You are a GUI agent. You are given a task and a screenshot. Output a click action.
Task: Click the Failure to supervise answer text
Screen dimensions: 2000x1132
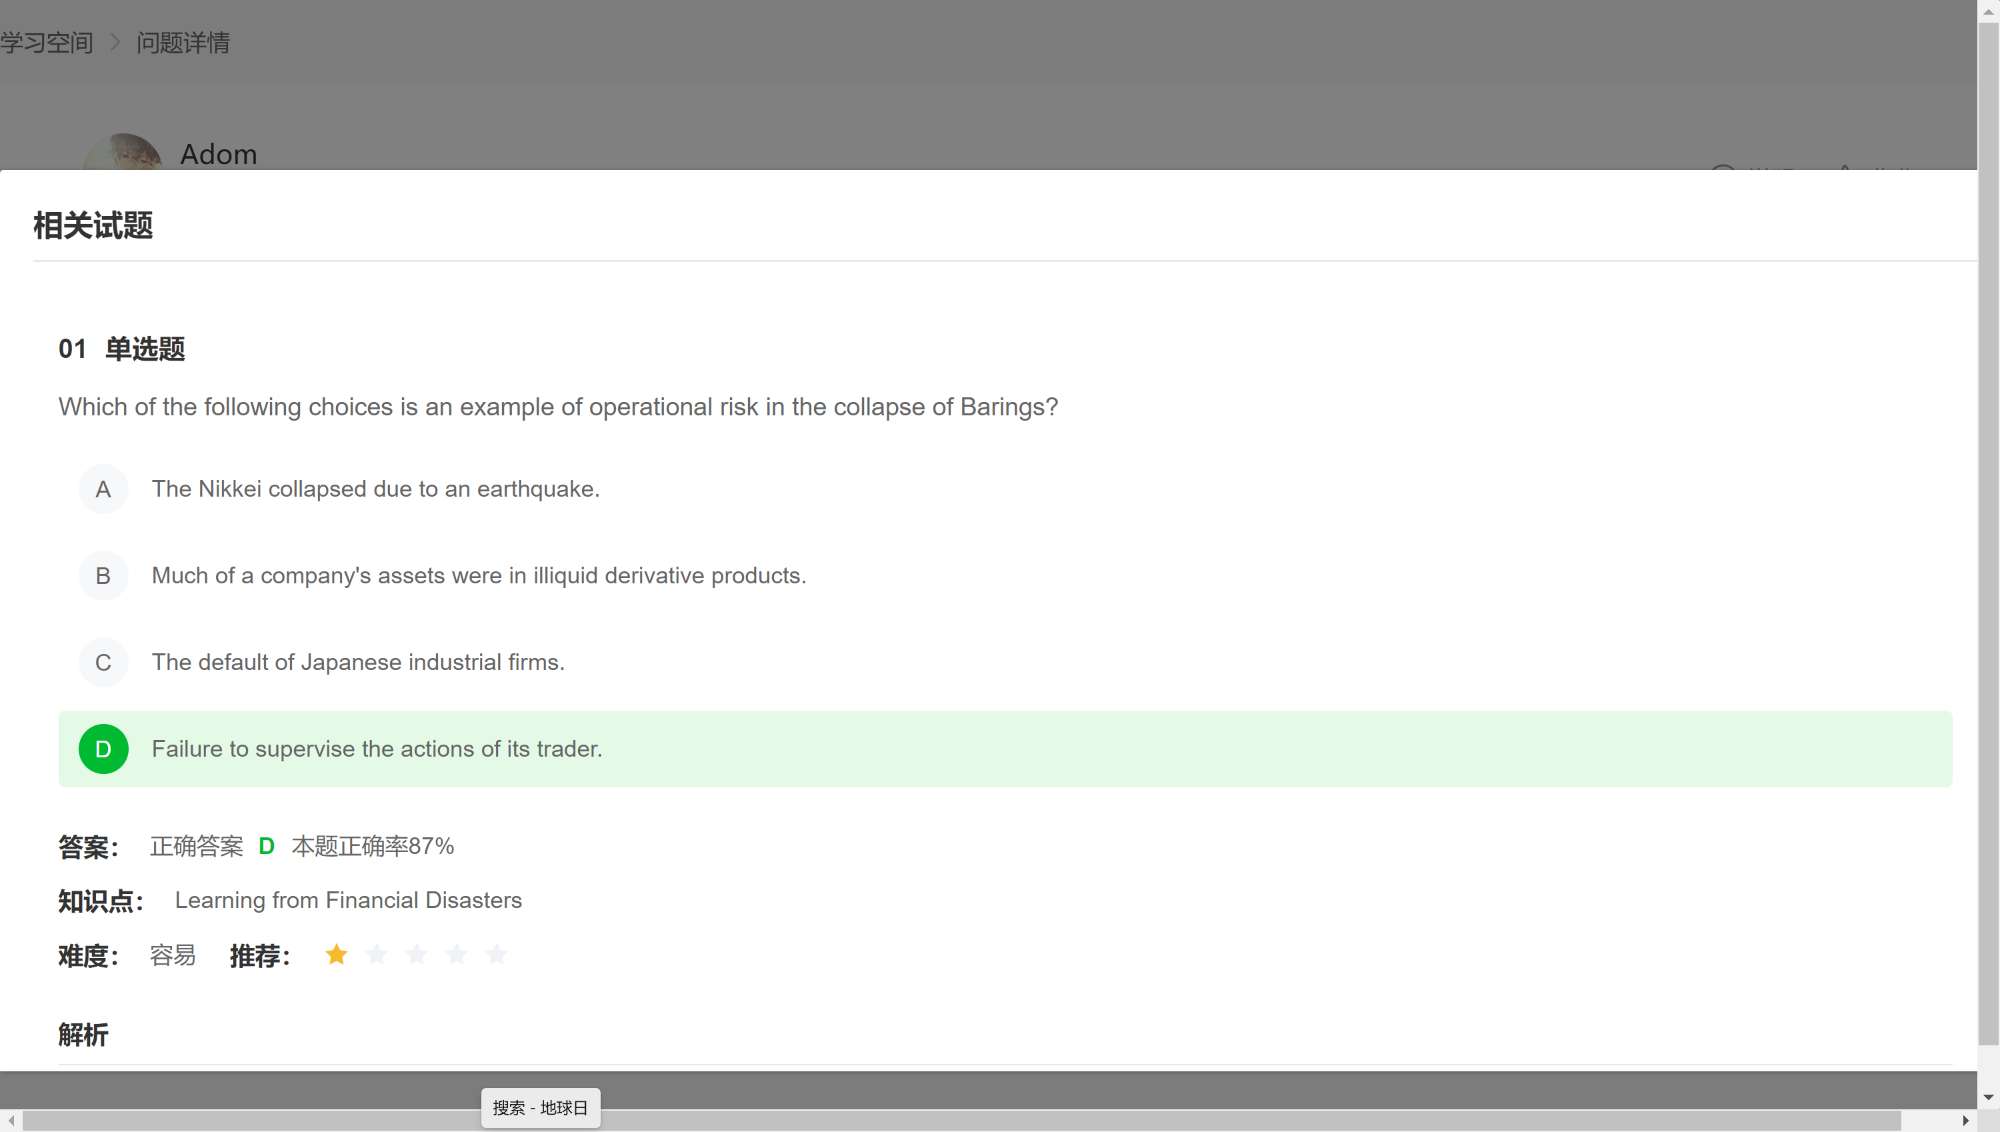tap(377, 749)
